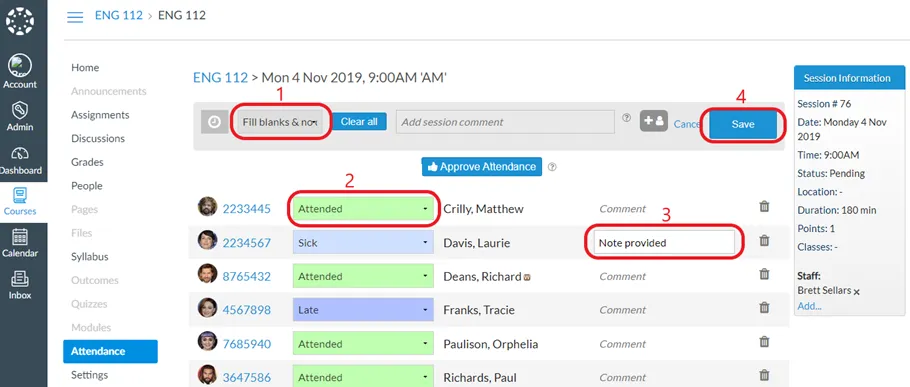Delete Deans, Richard row with trash icon
910x387 pixels.
click(x=764, y=274)
